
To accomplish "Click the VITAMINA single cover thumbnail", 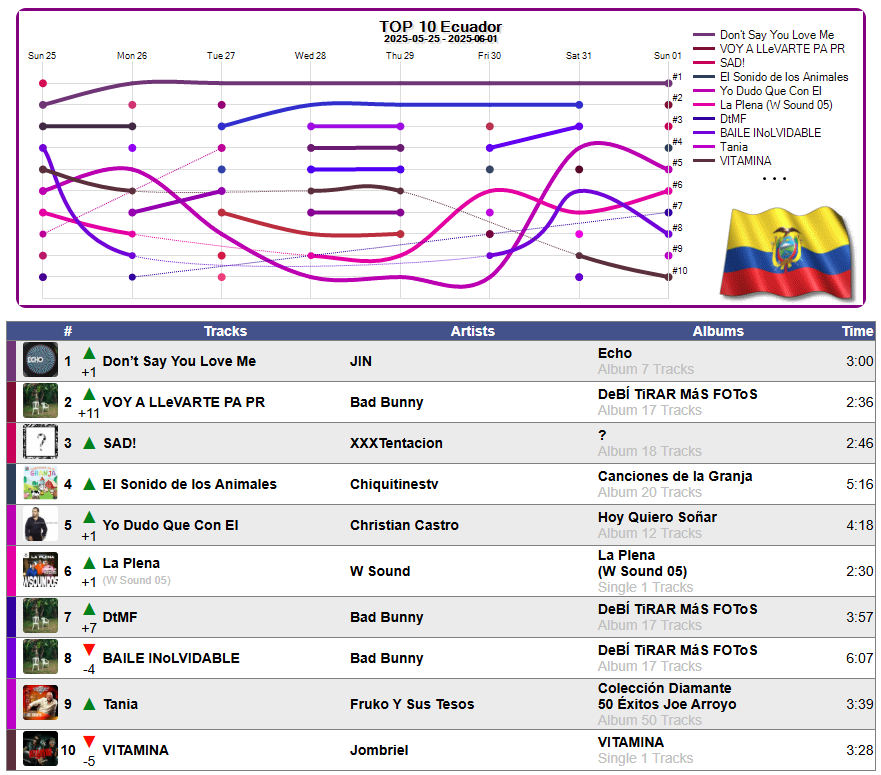I will (40, 749).
